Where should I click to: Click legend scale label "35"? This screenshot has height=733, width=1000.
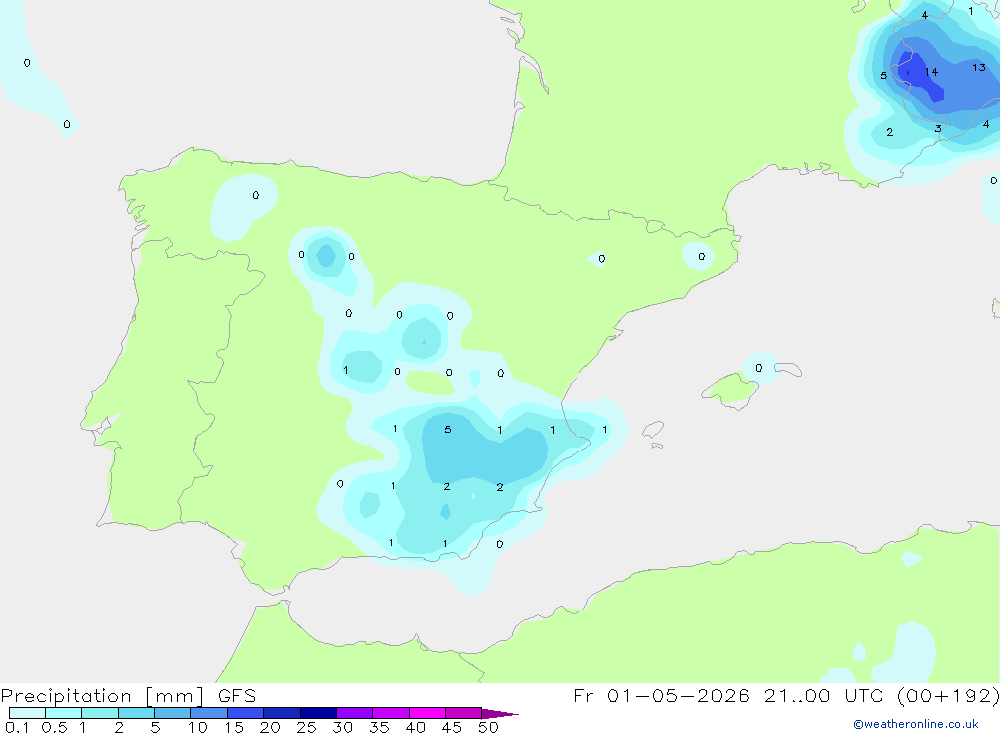click(x=379, y=727)
